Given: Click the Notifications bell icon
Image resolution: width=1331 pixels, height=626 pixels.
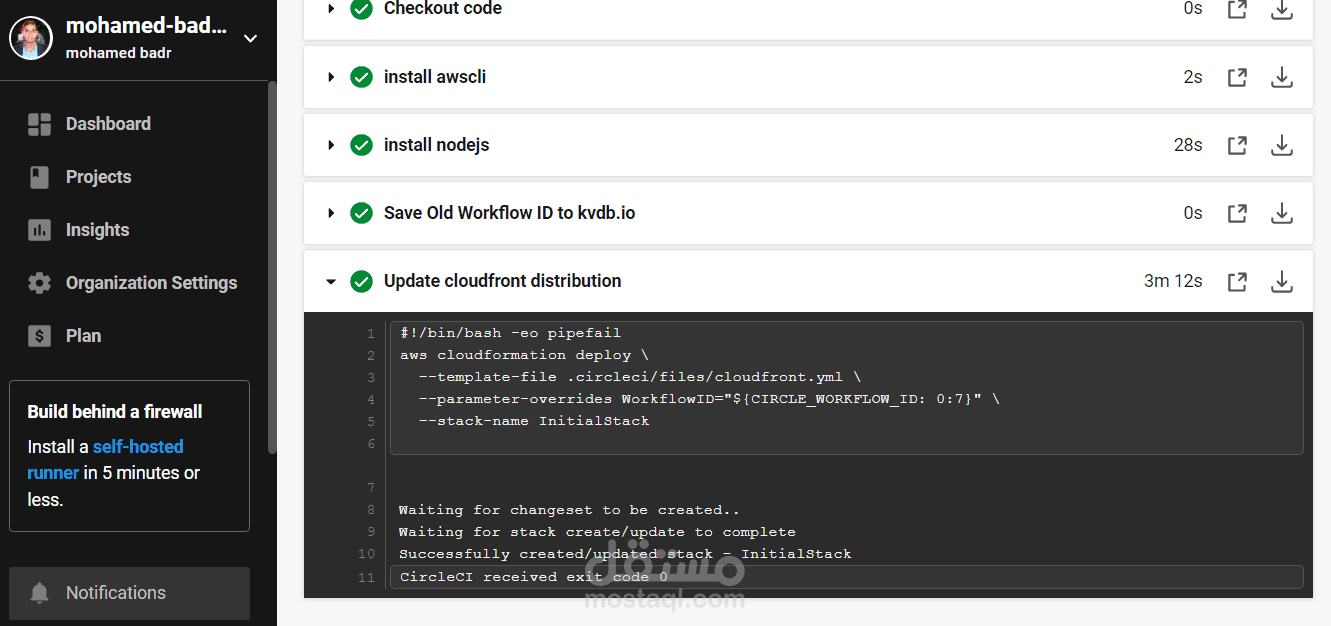Looking at the screenshot, I should [40, 593].
